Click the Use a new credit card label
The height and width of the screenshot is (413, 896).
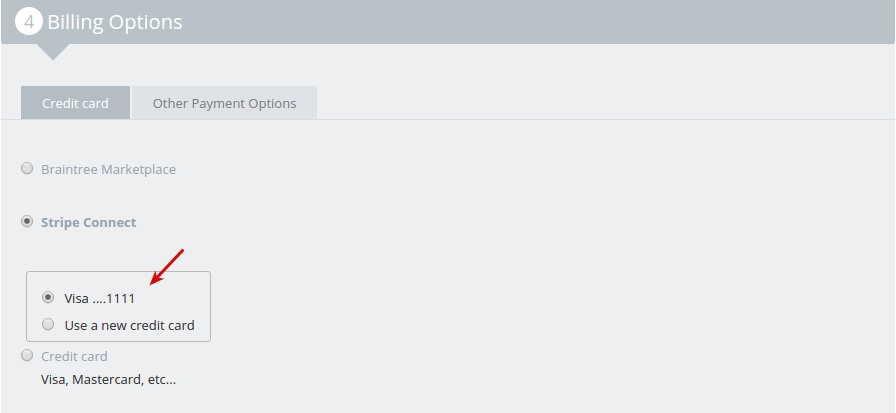pos(129,325)
